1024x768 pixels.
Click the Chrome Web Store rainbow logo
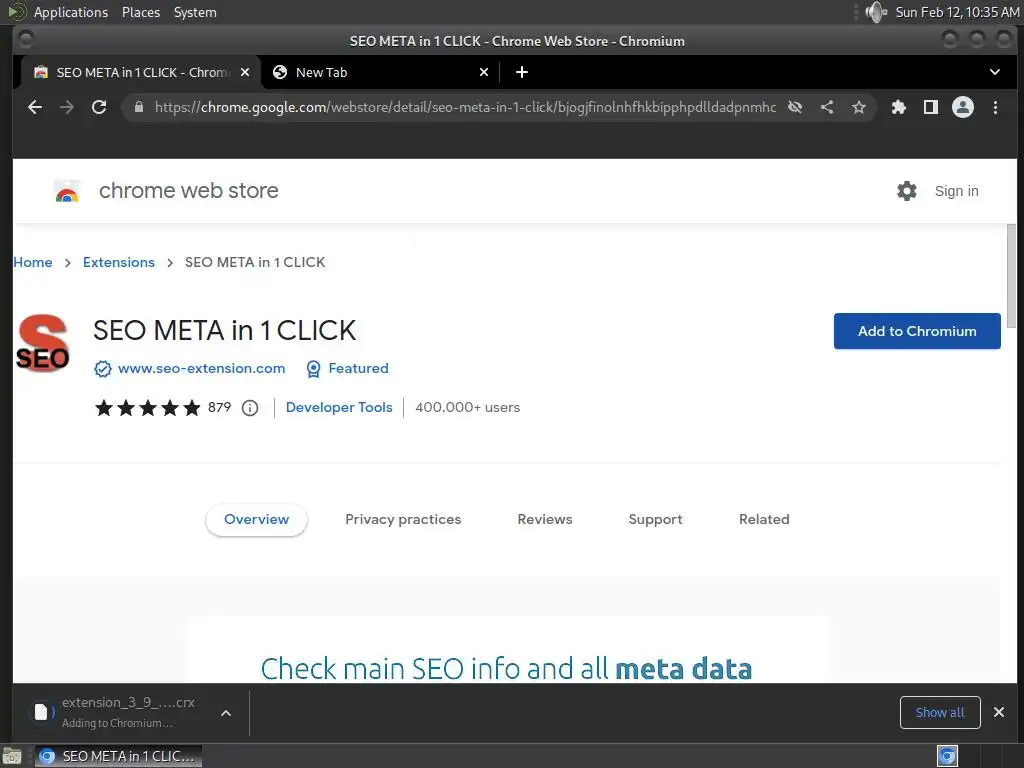pos(67,191)
